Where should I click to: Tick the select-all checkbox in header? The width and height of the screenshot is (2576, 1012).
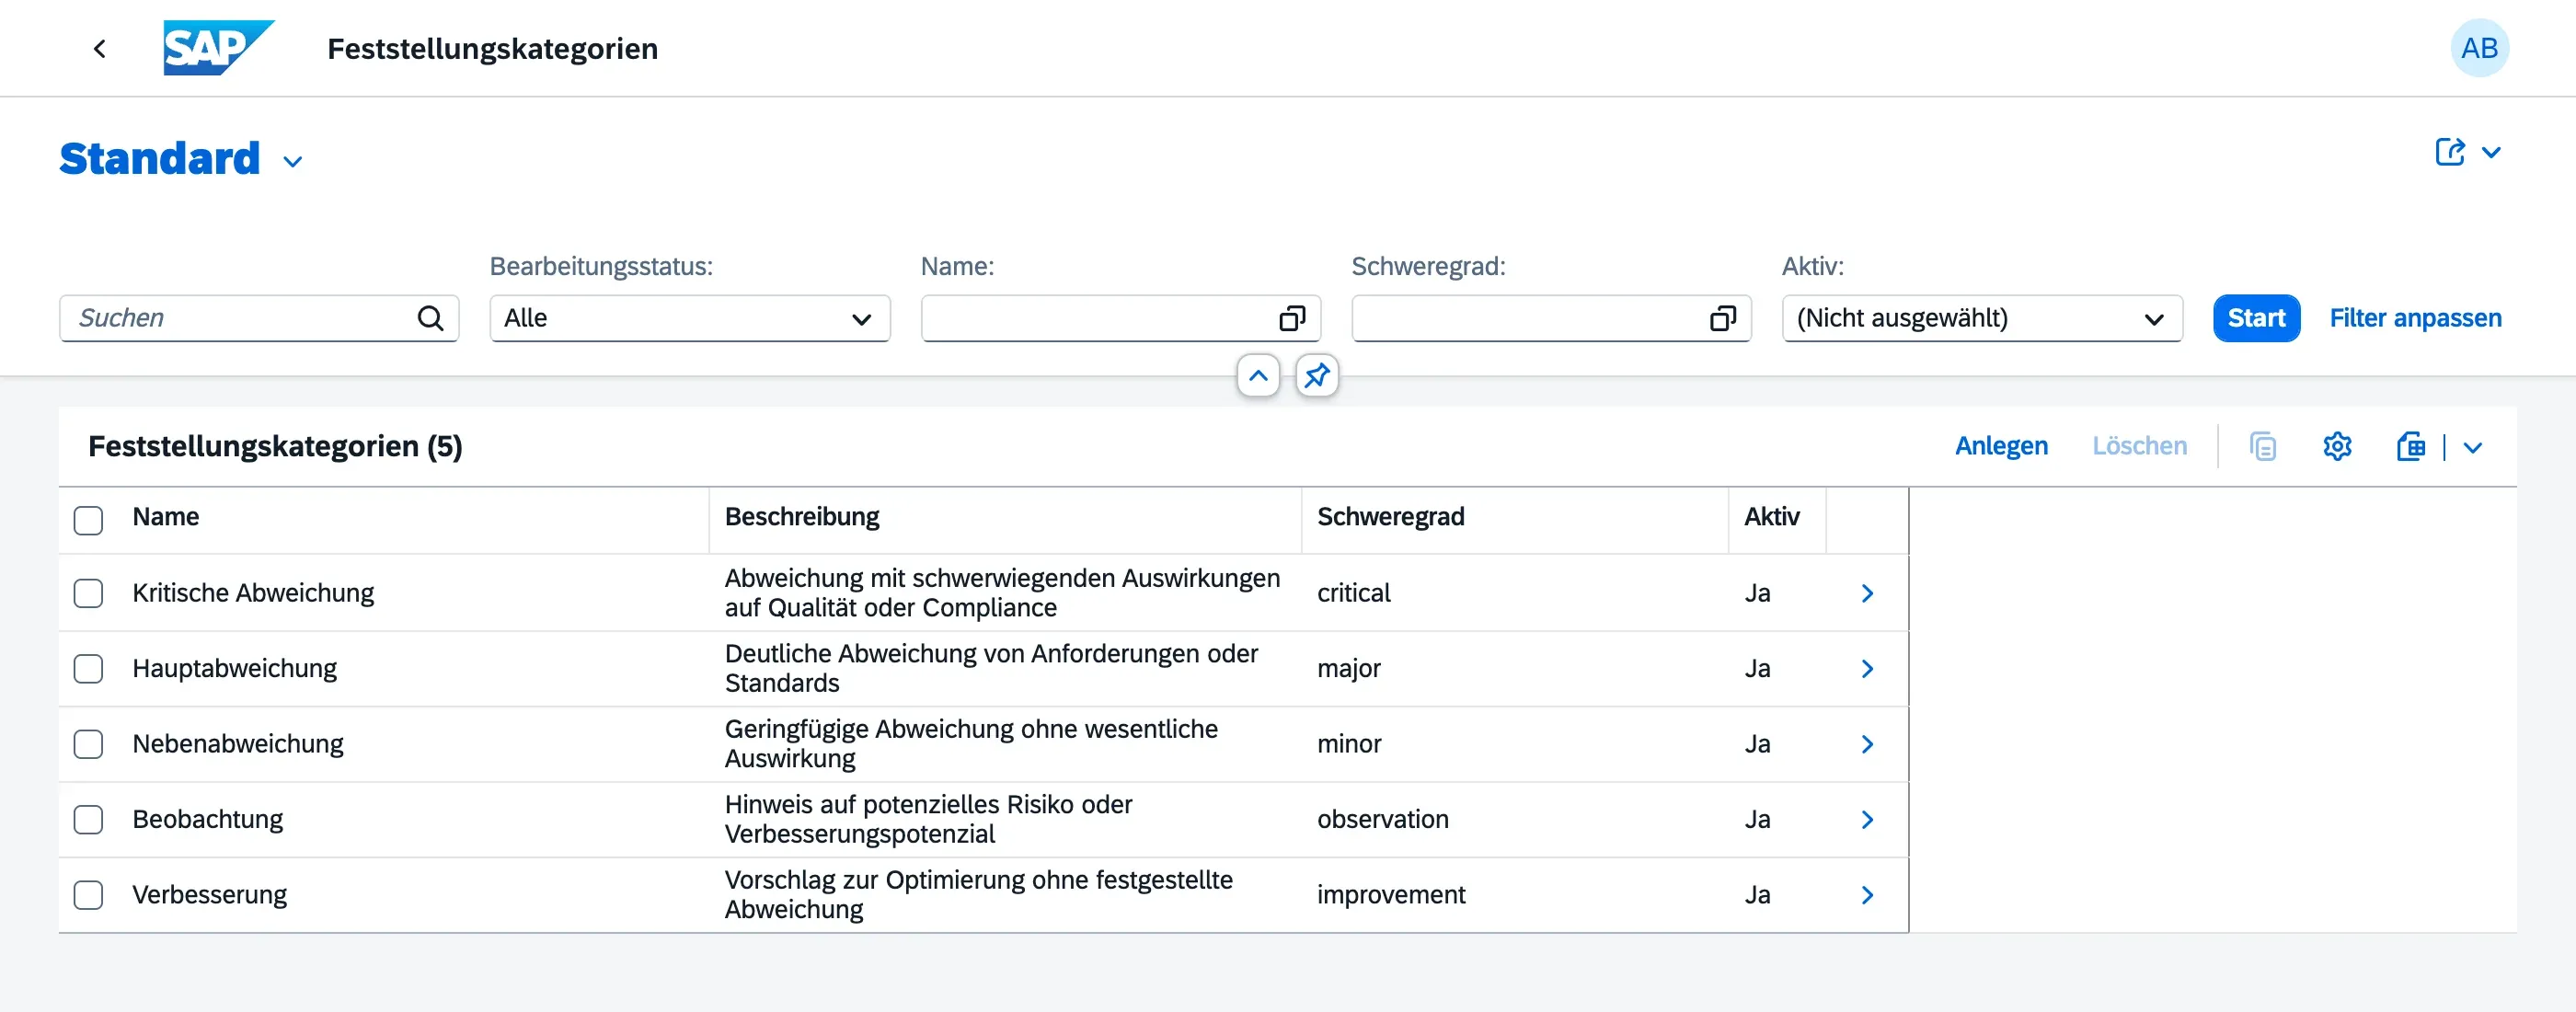coord(88,520)
